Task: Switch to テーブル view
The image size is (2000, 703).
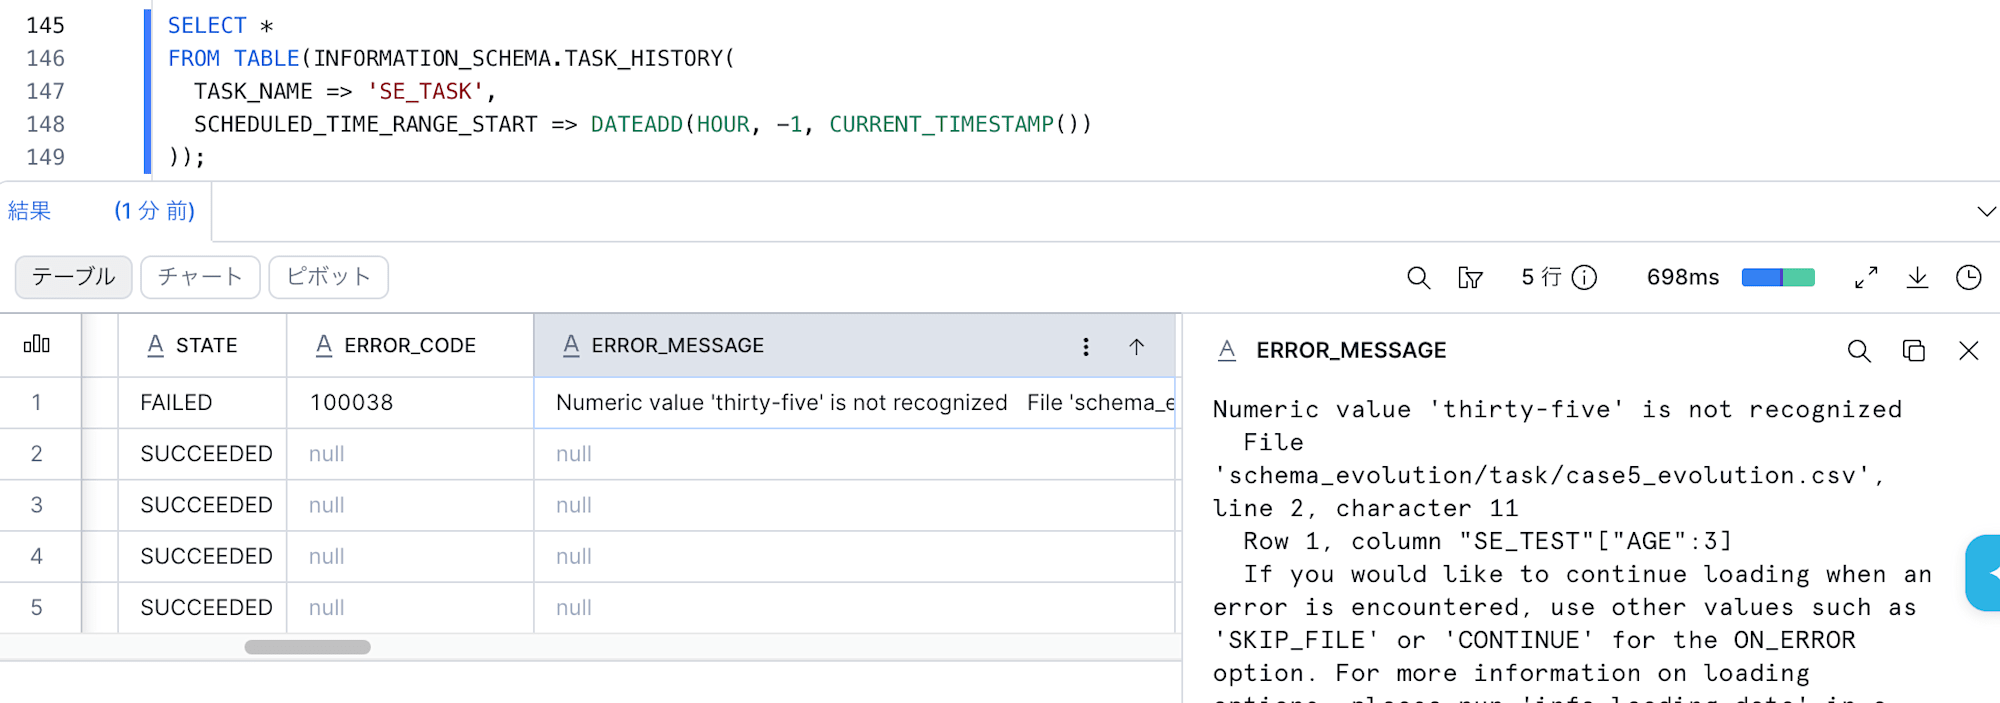Action: pos(74,277)
